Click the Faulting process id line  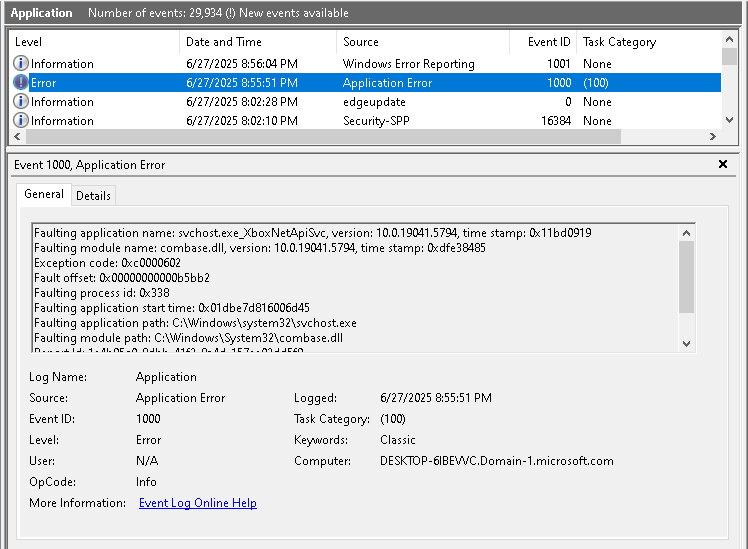tap(102, 293)
